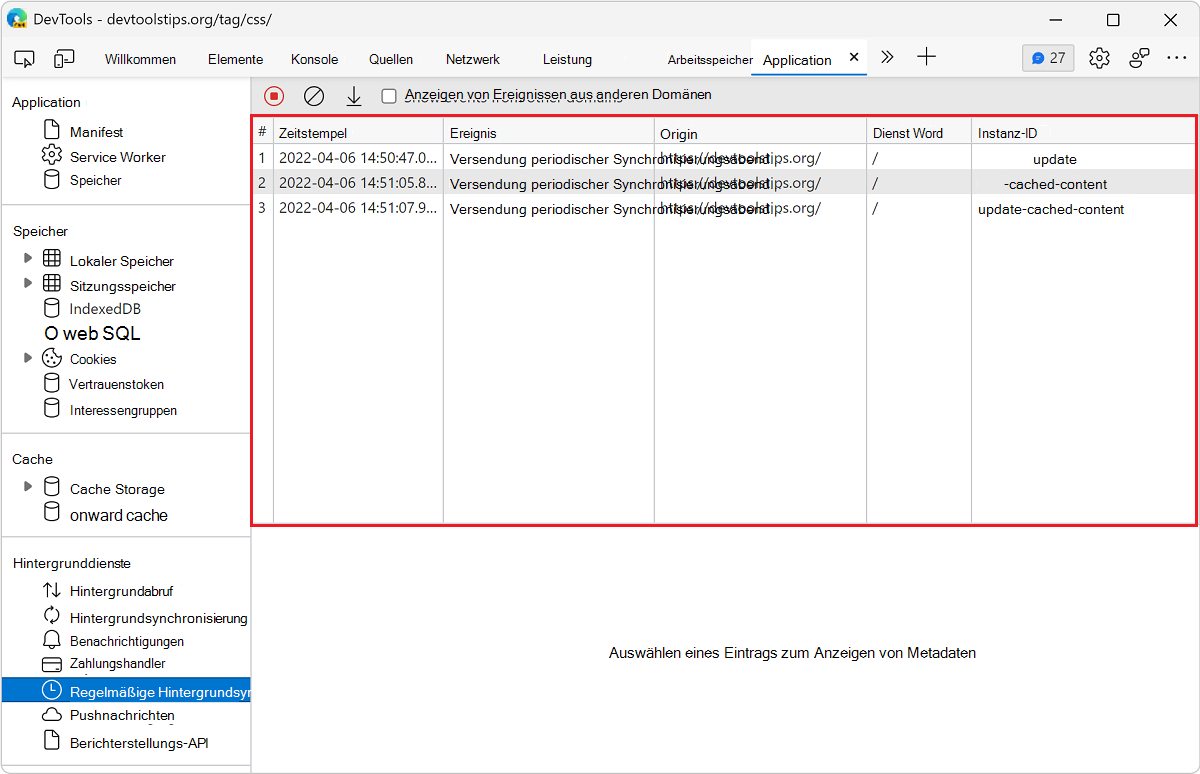Click the update-cached-content instance ID in row 3

coord(1051,209)
